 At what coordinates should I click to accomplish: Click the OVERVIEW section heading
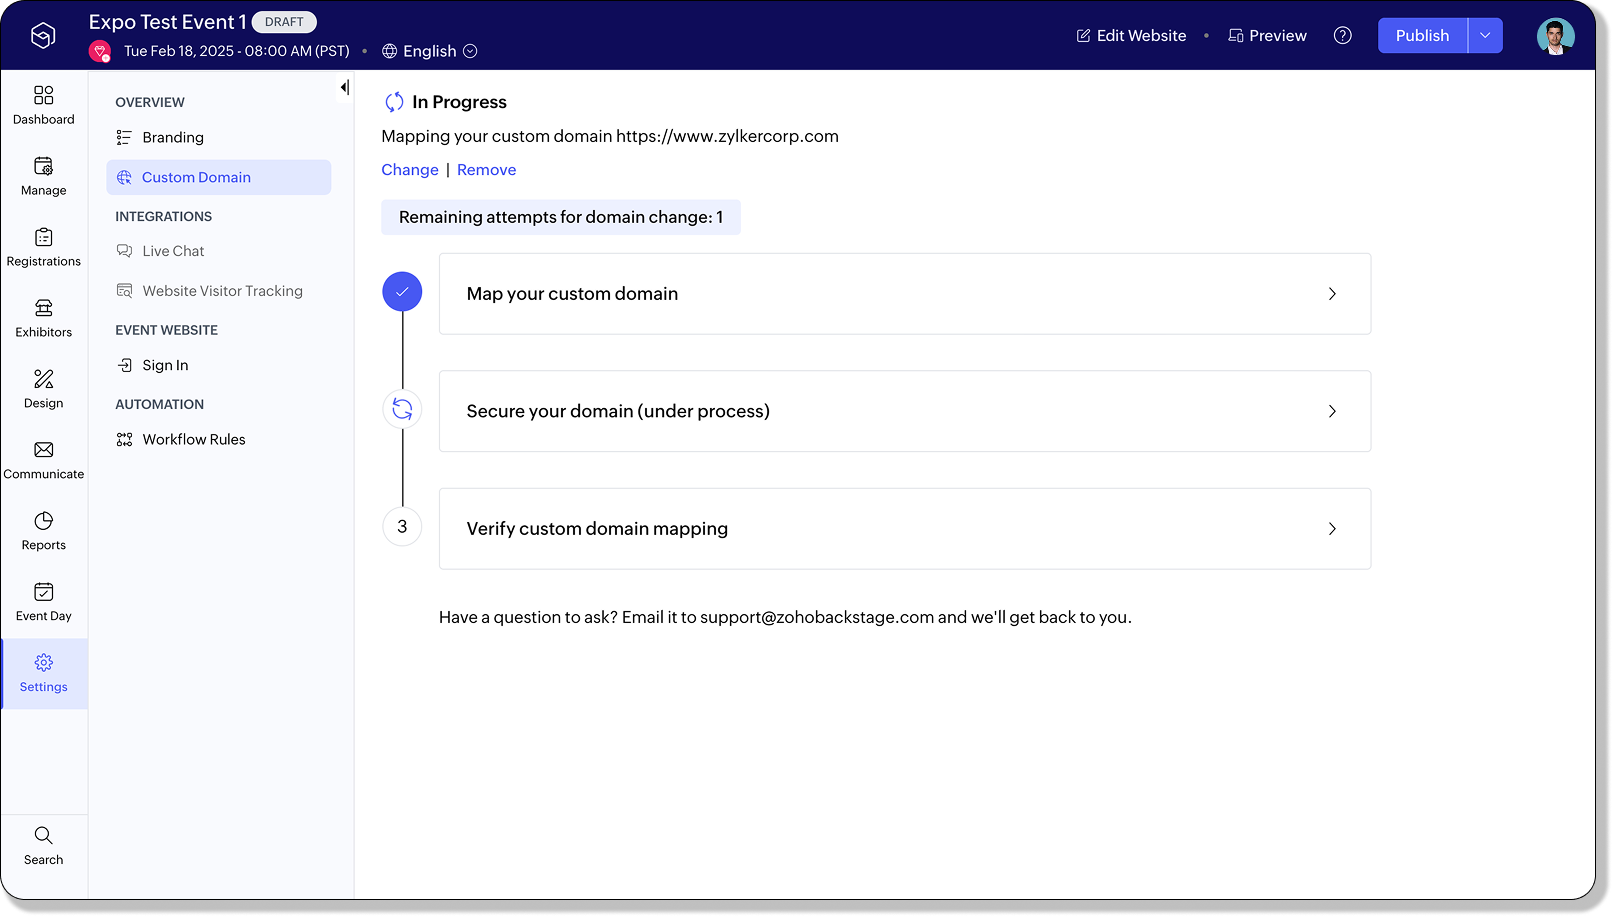[x=150, y=103]
